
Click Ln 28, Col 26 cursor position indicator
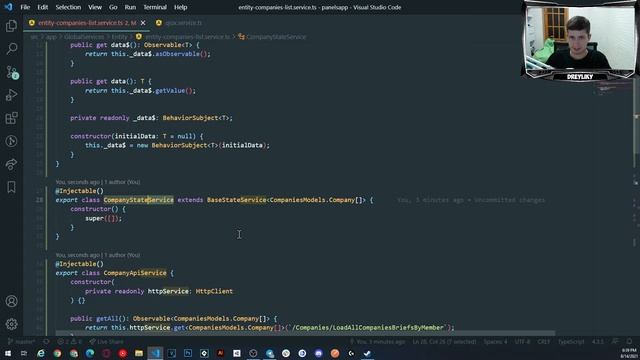444,341
